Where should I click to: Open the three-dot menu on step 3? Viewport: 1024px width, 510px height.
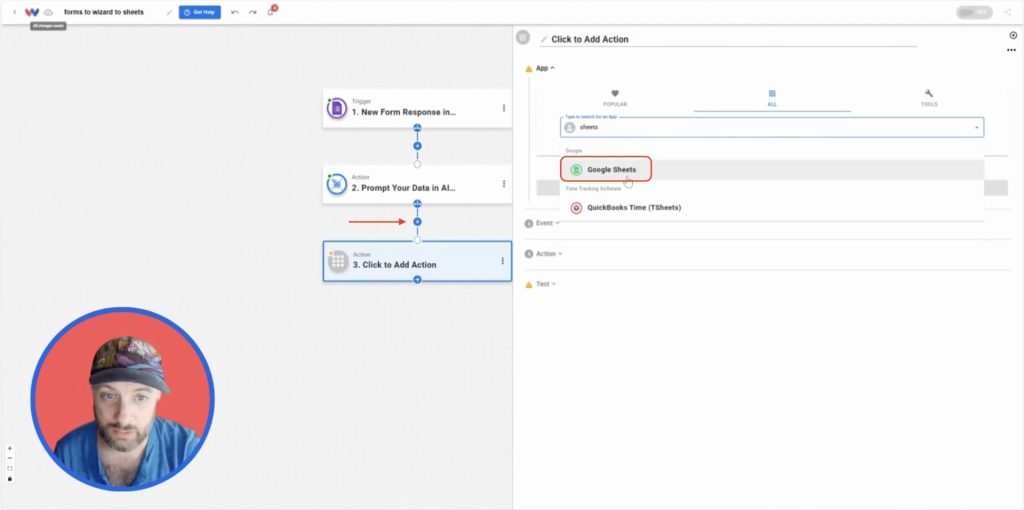coord(502,261)
